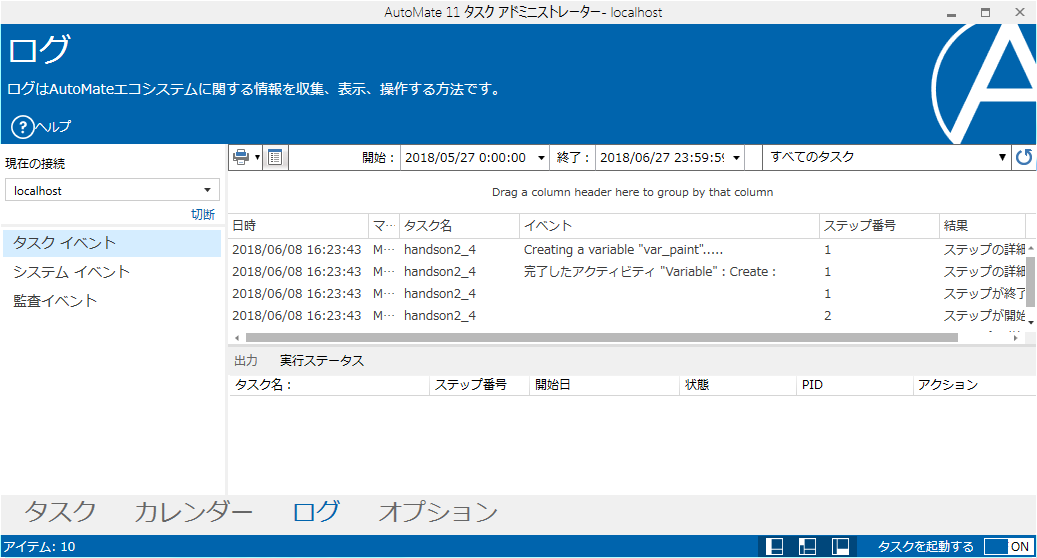Click the マ… column header
This screenshot has height=558, width=1037.
click(384, 225)
